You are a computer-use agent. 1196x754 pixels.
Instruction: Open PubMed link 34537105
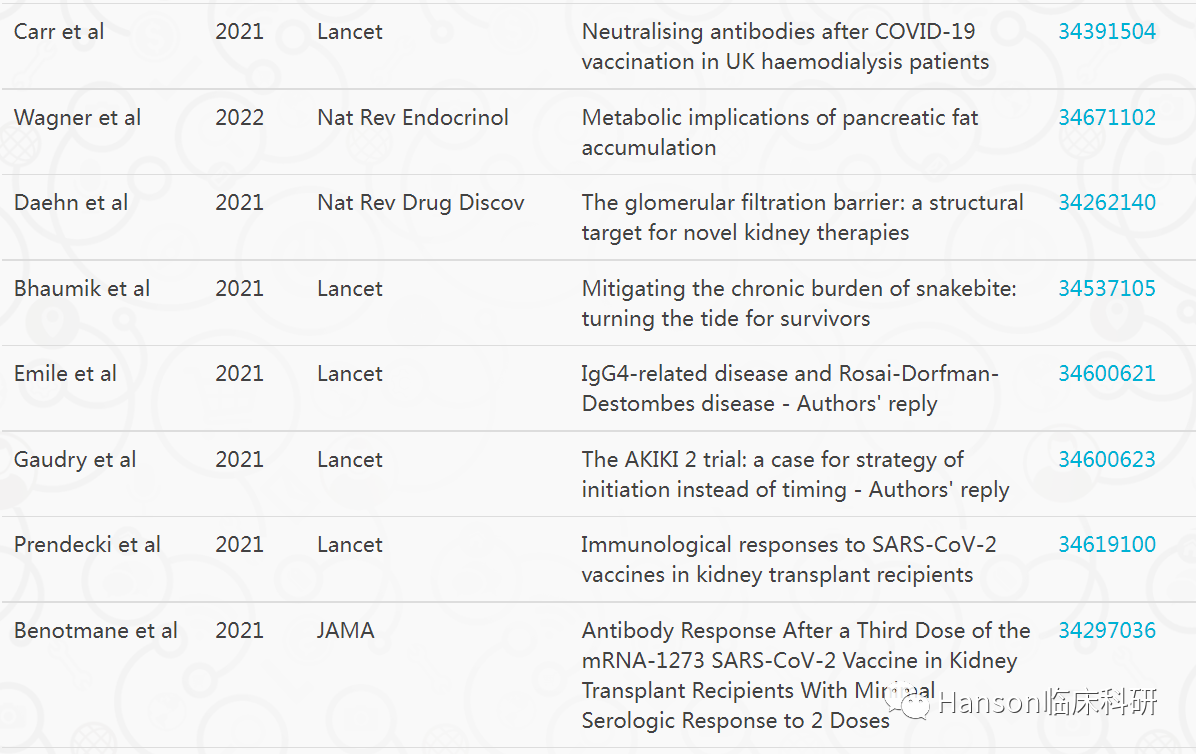1107,289
